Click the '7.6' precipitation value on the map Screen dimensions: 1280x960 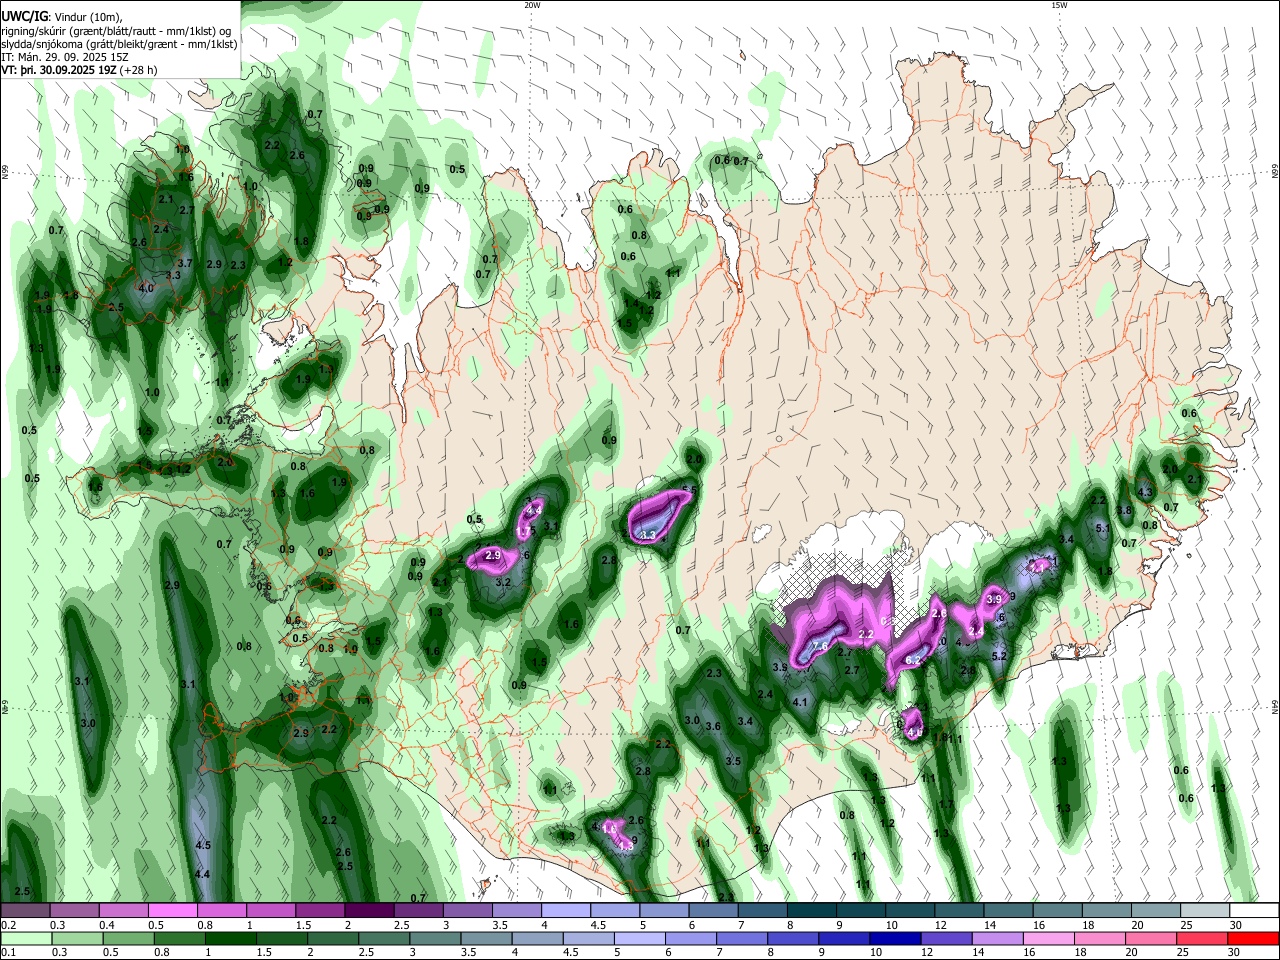(818, 646)
